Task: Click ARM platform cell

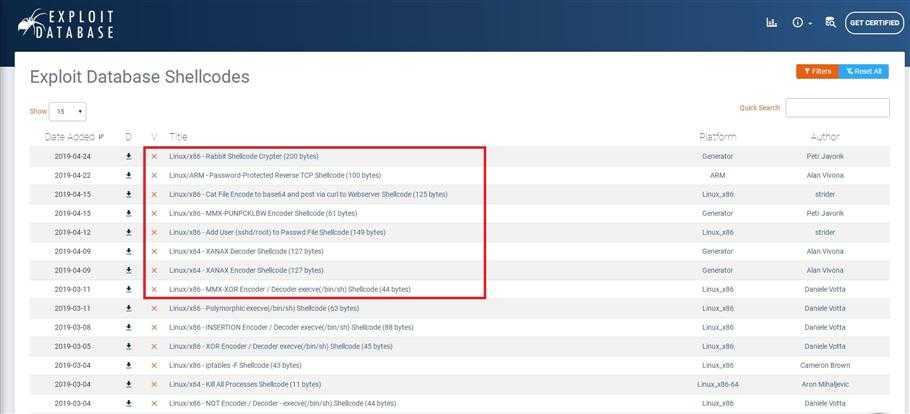Action: tap(717, 175)
